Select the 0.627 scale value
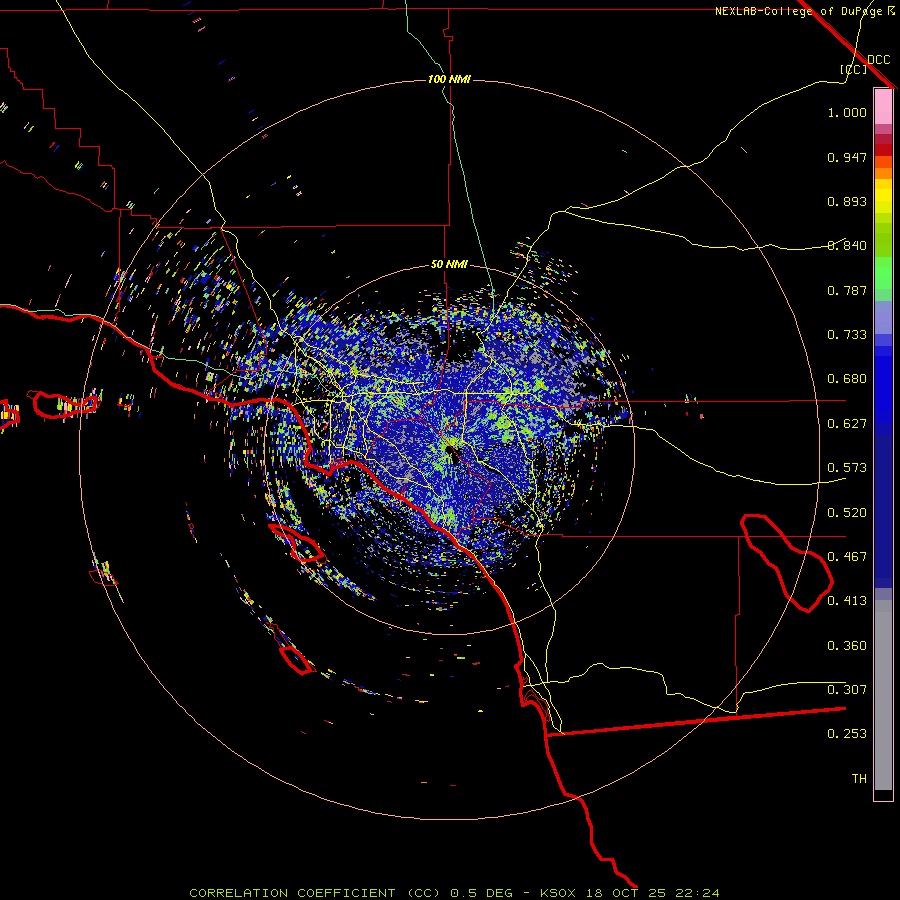Screen dimensions: 900x900 pyautogui.click(x=847, y=424)
